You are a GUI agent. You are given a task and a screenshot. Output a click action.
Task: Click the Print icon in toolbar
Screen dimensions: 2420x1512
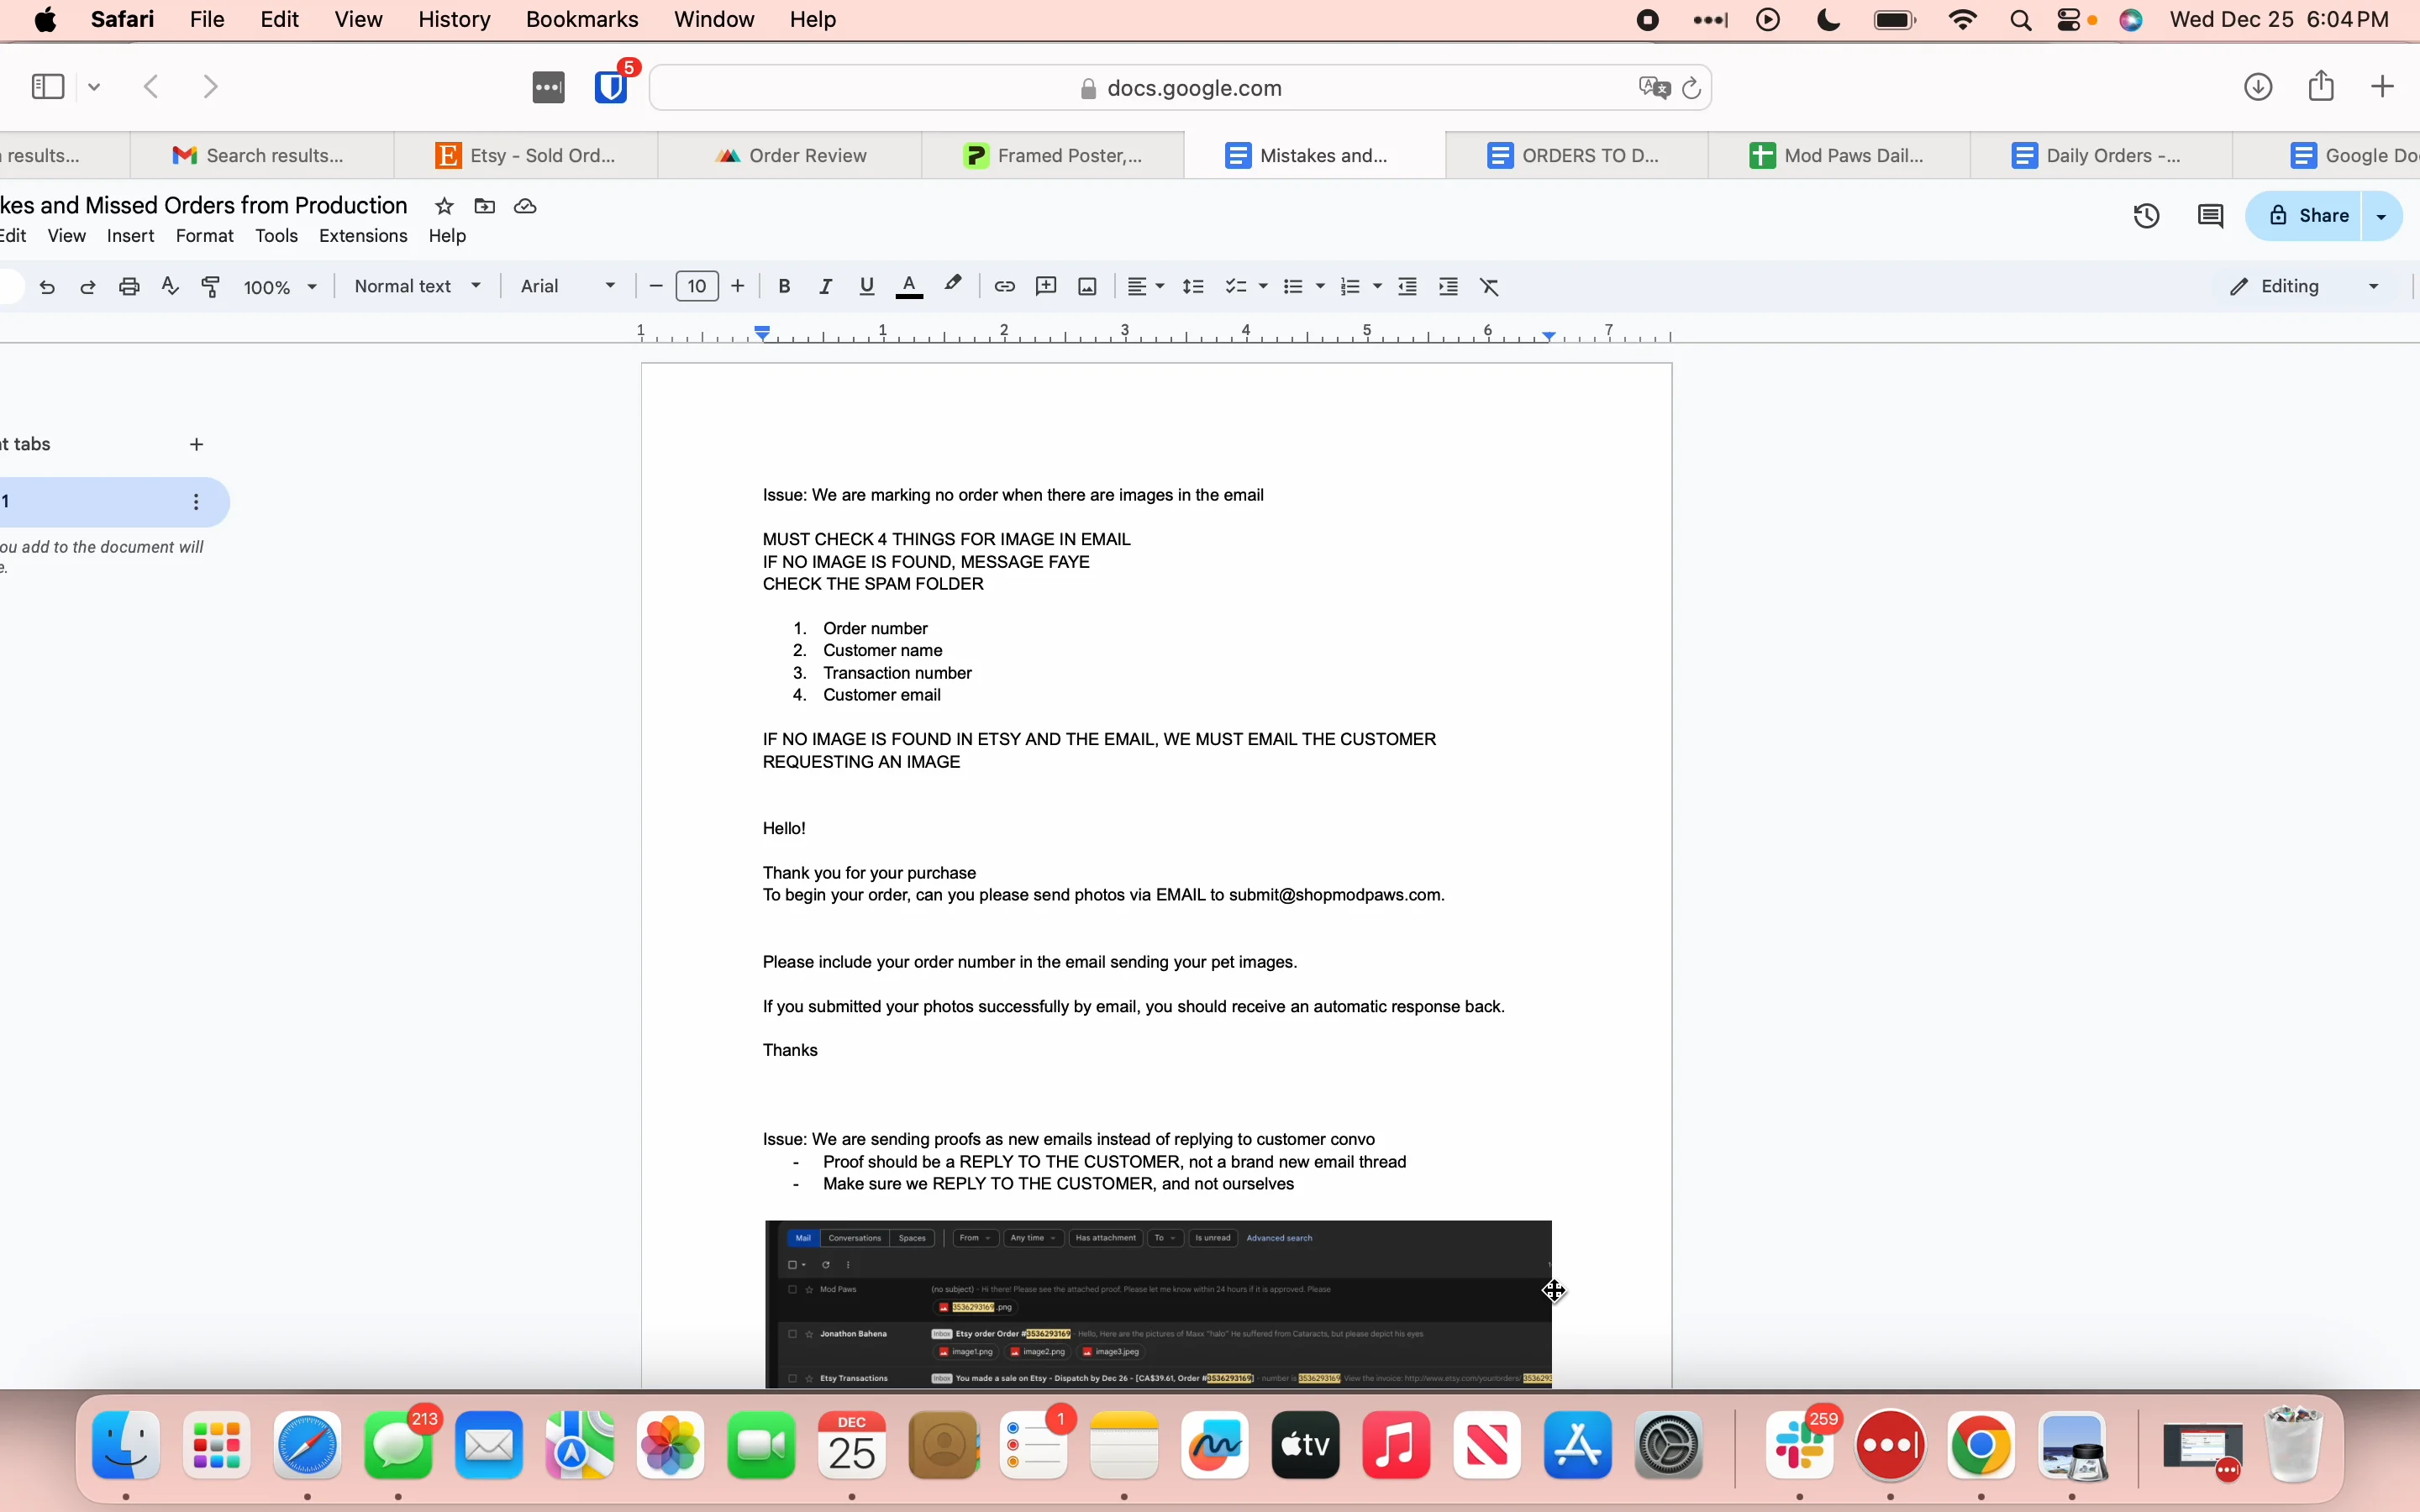tap(129, 287)
